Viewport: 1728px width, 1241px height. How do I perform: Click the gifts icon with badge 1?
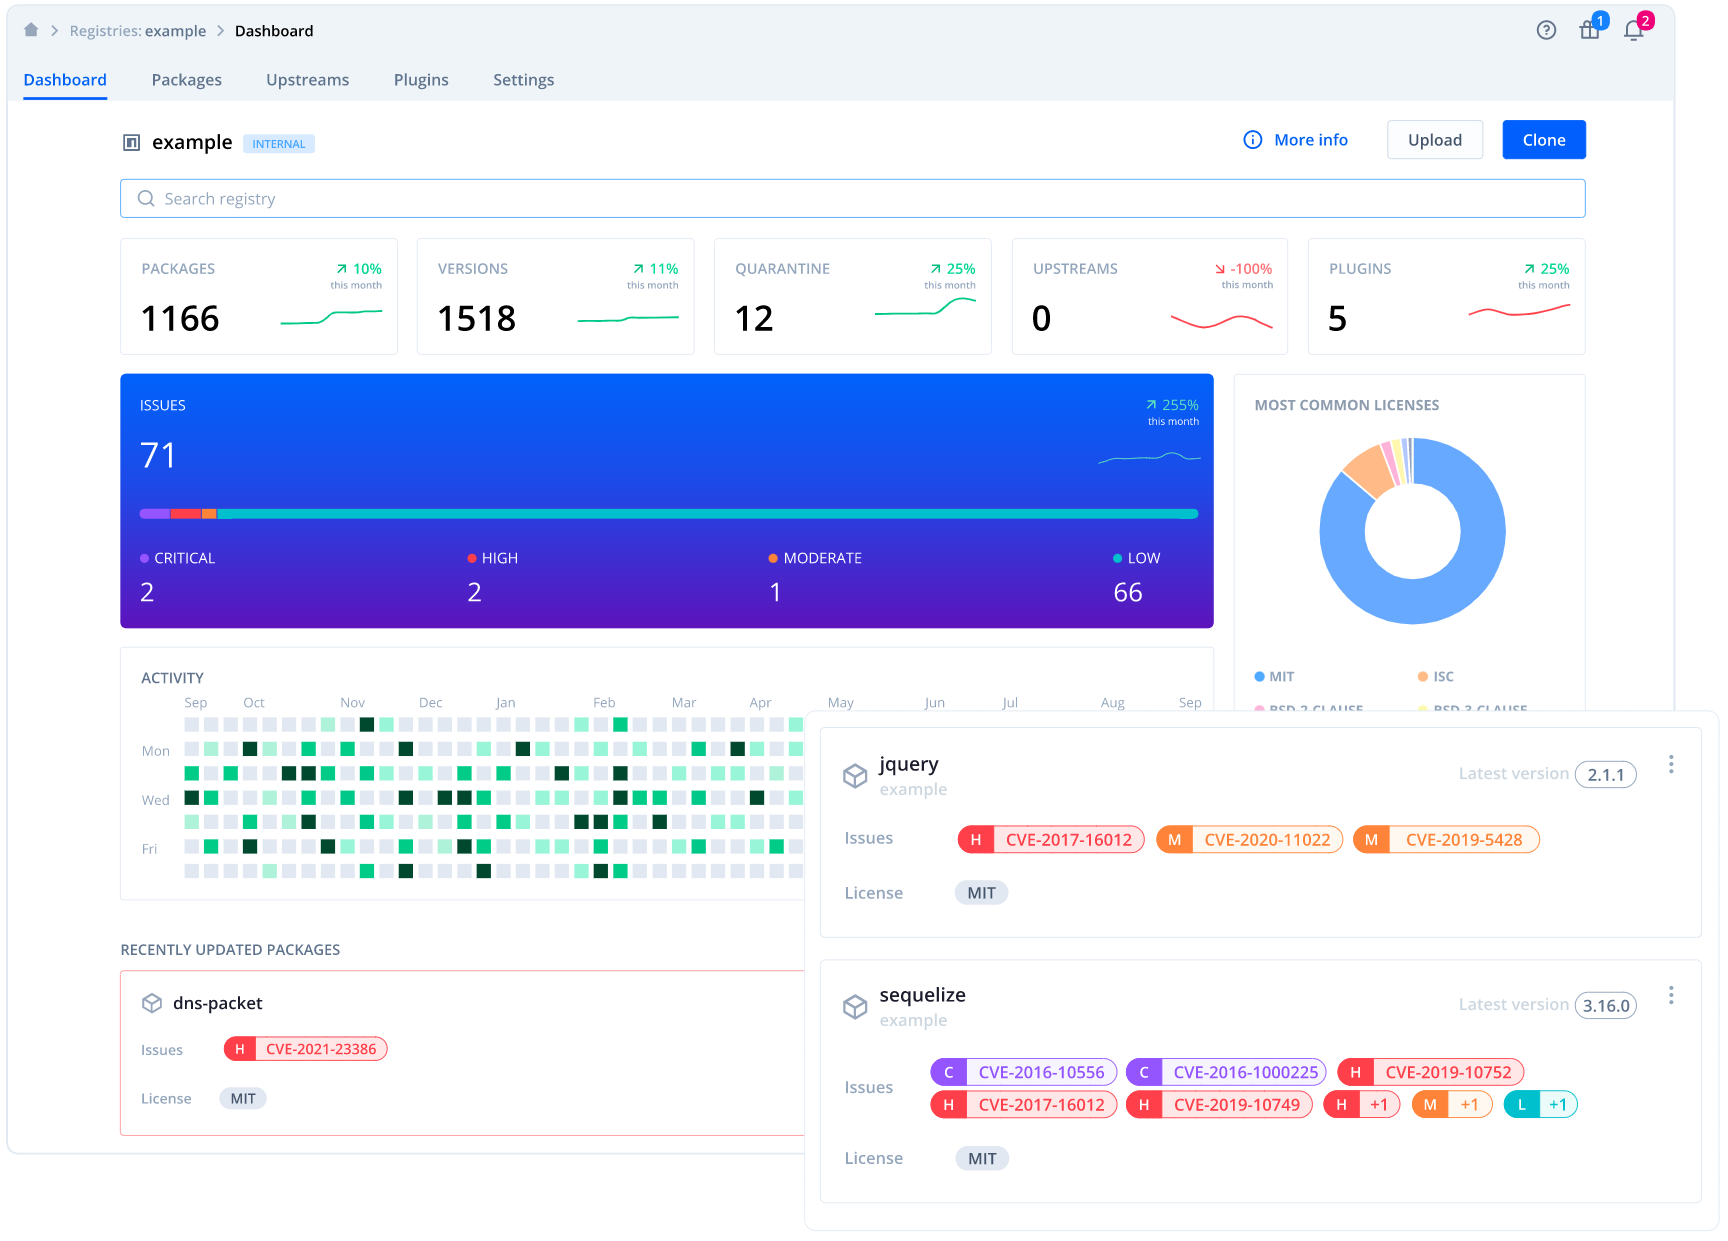pos(1590,31)
